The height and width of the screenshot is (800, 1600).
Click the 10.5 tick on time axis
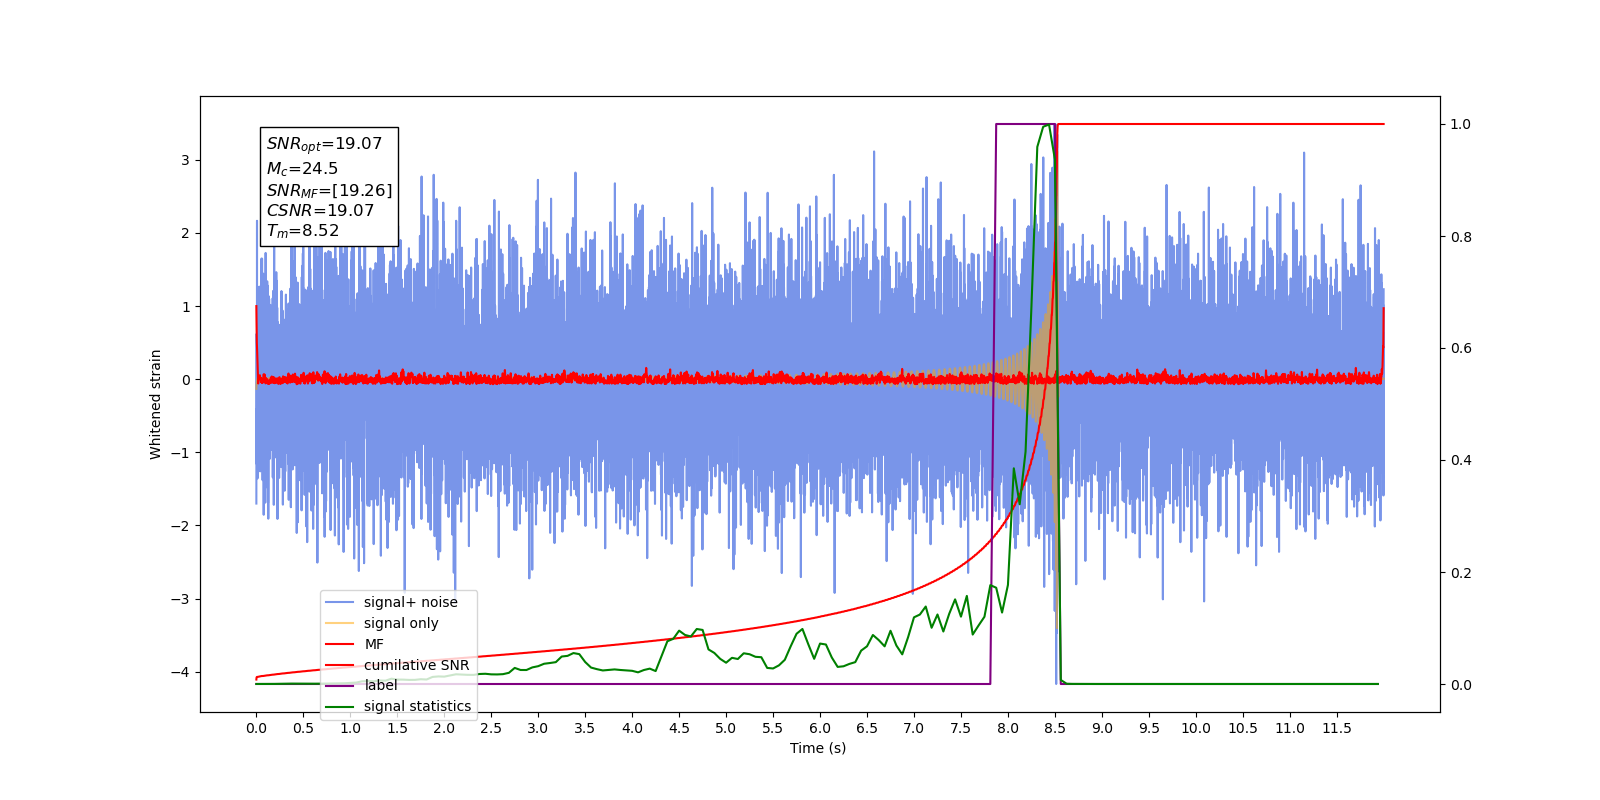pos(1243,728)
